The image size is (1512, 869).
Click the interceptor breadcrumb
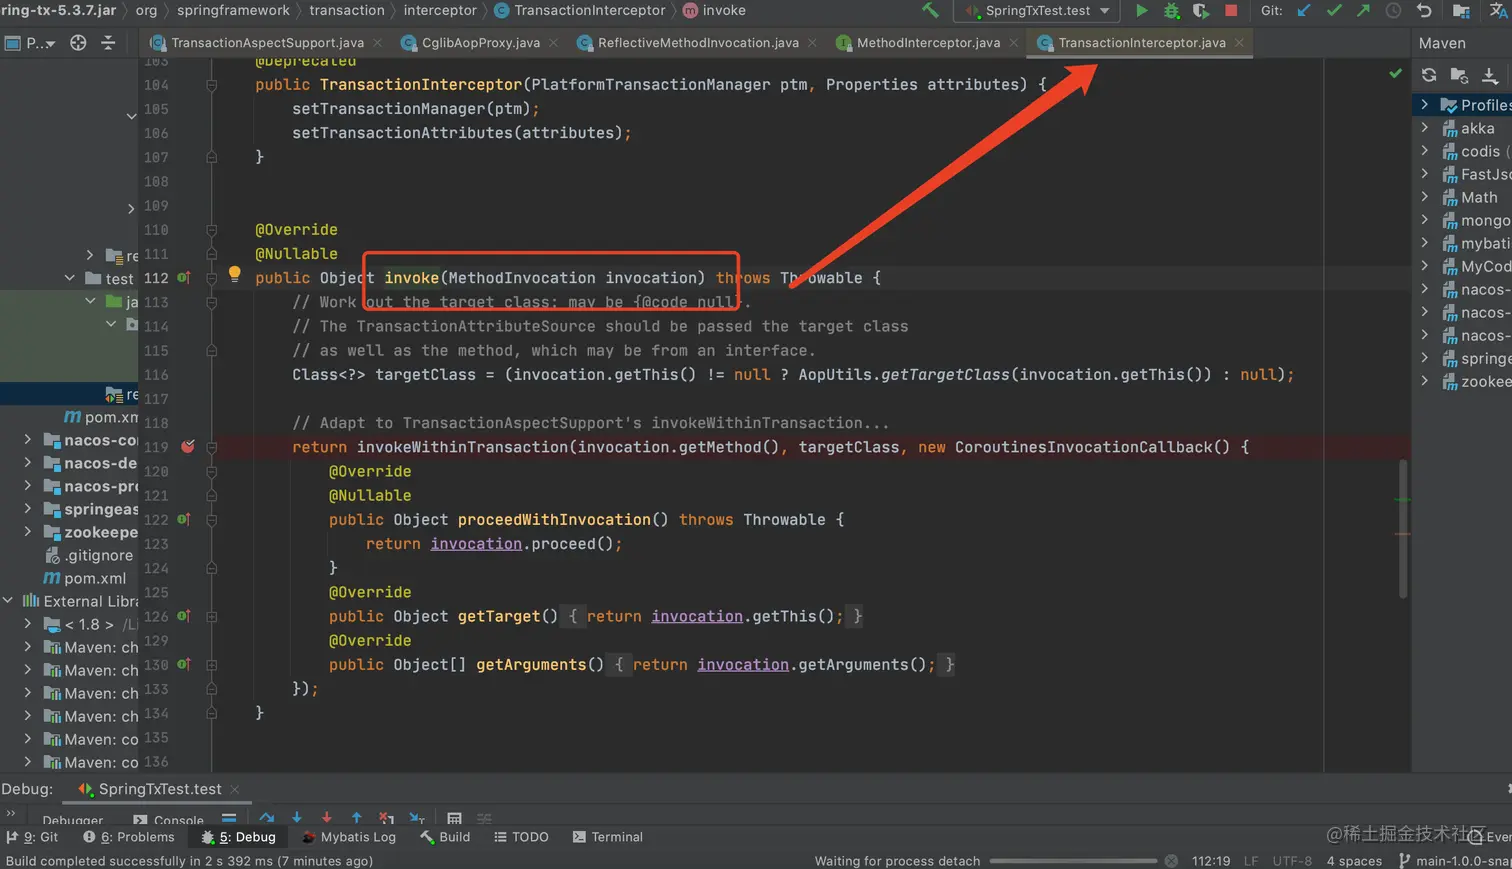[440, 10]
